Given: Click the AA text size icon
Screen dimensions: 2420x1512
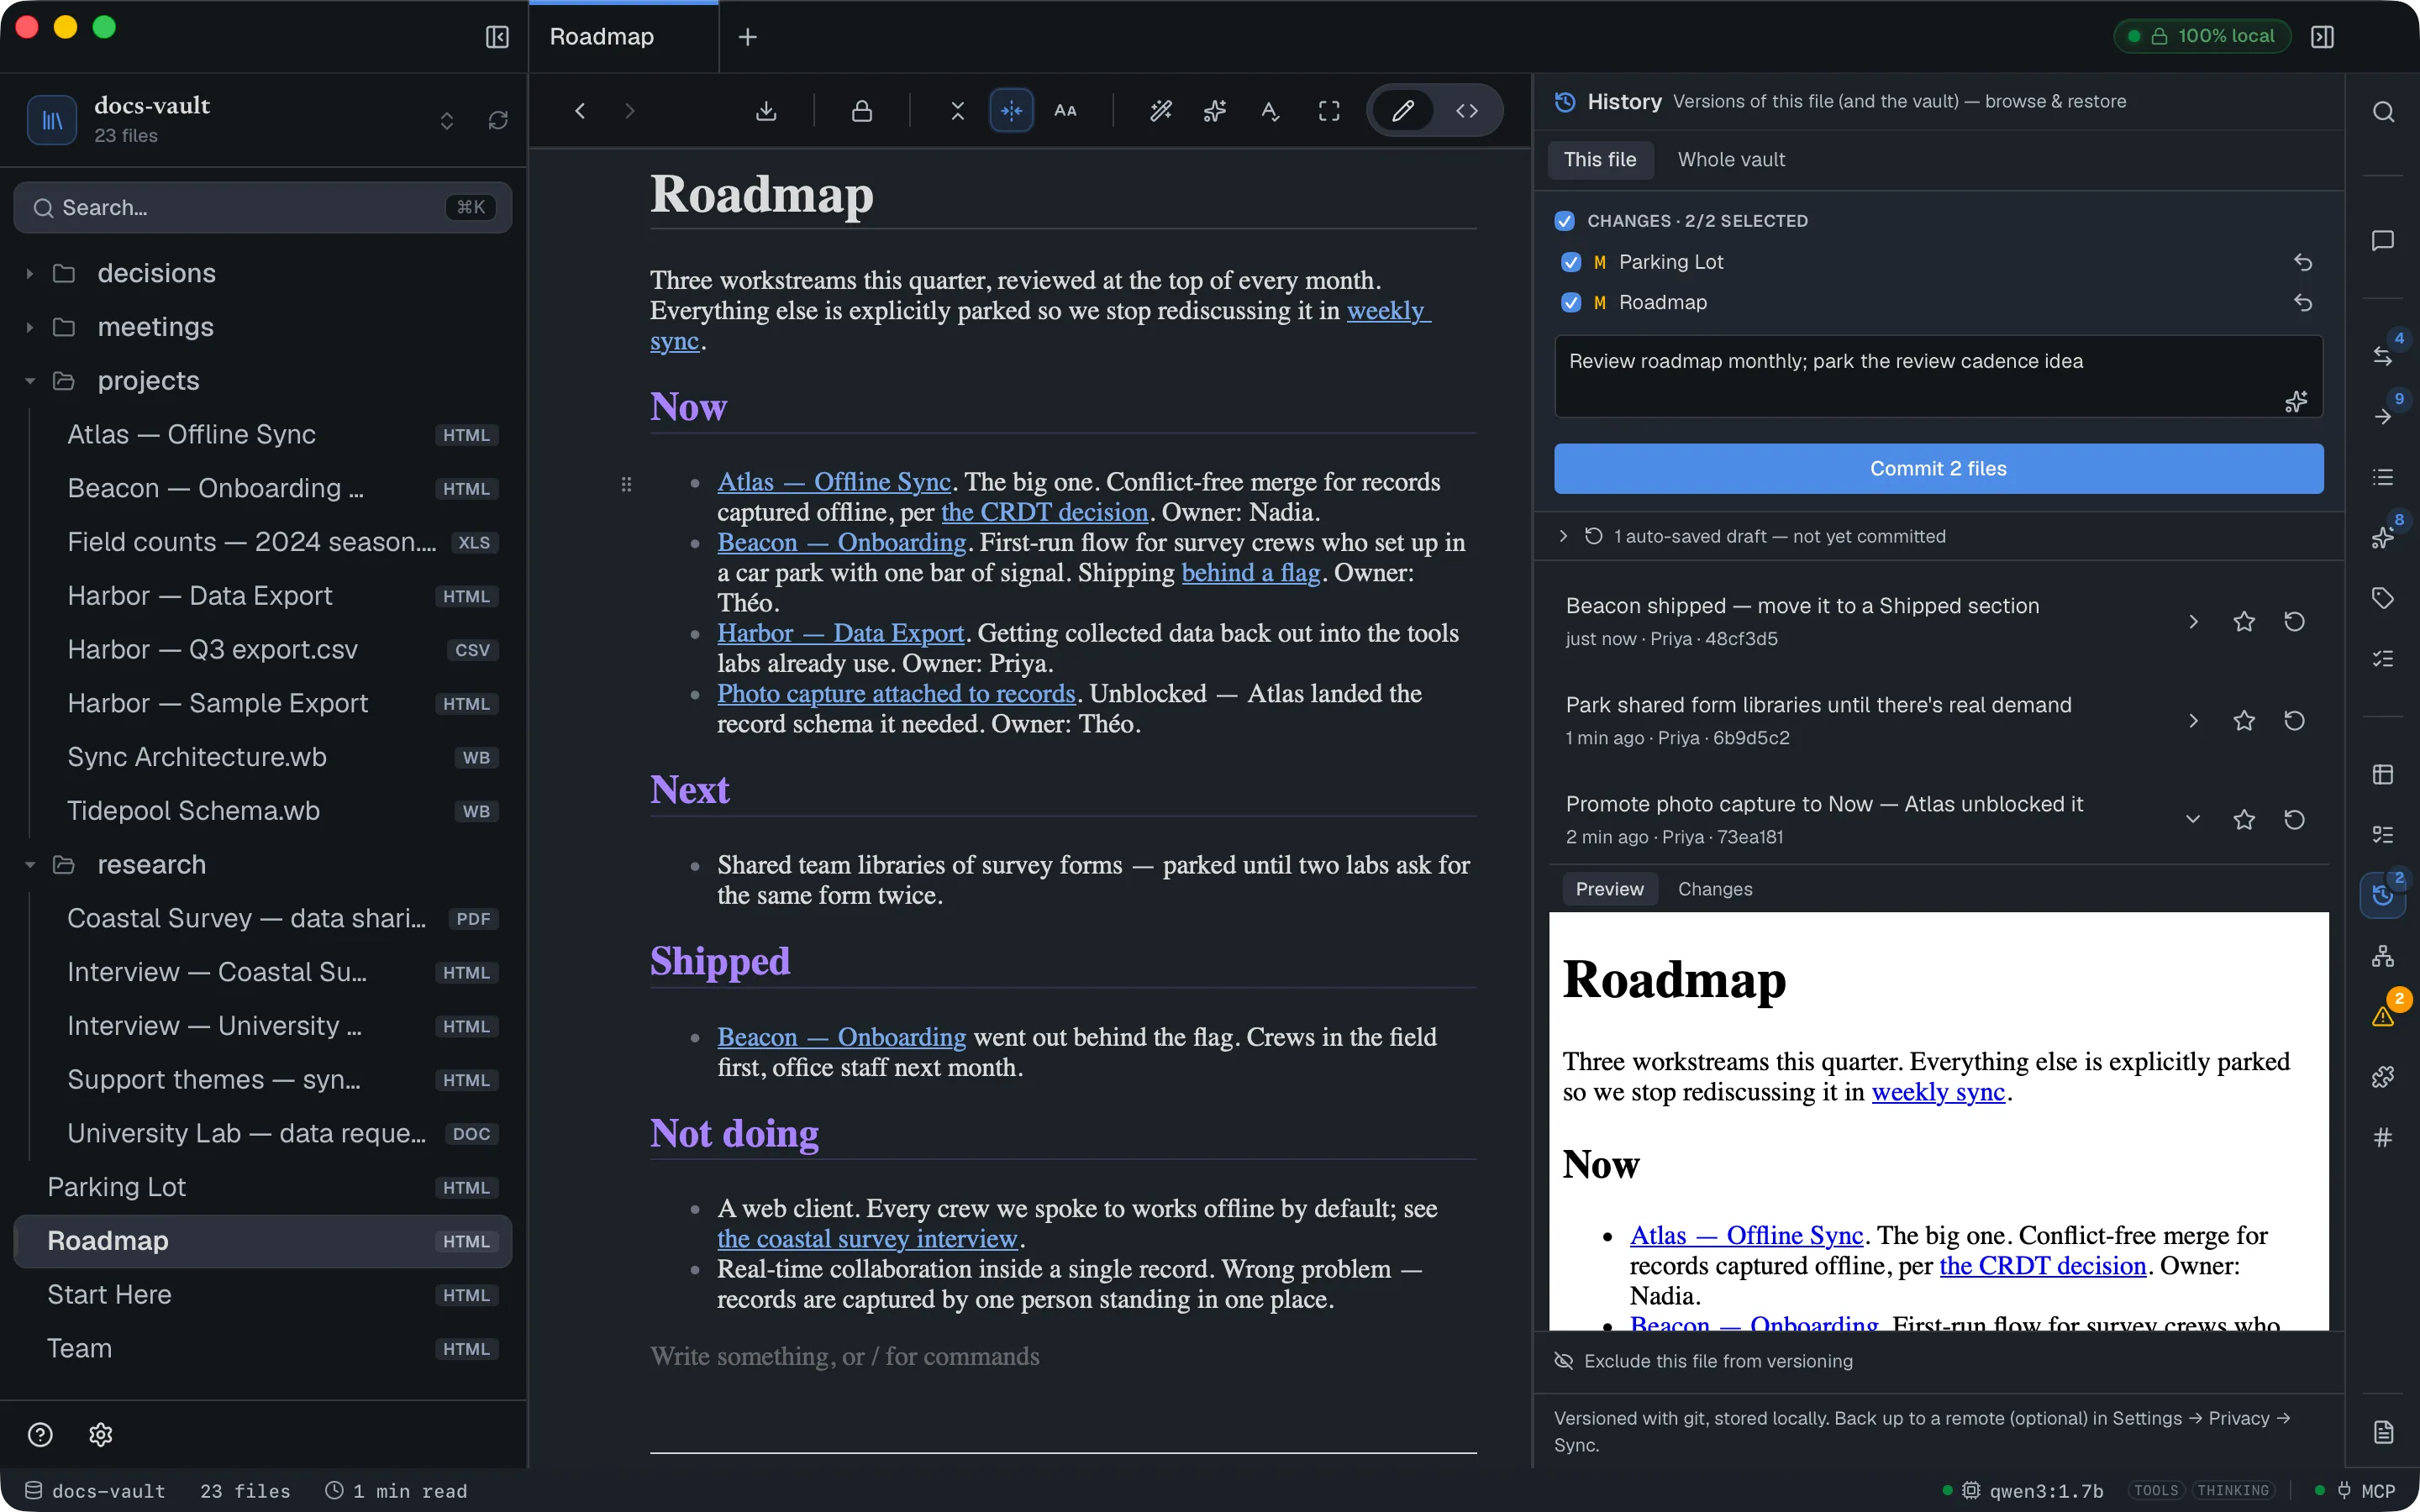Looking at the screenshot, I should (1066, 111).
